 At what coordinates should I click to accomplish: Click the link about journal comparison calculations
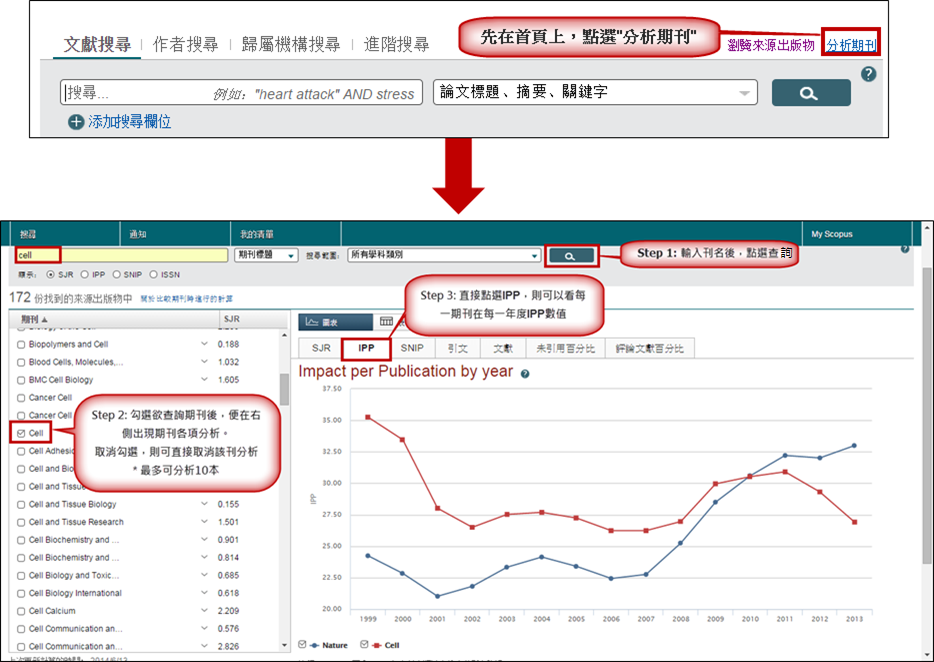[186, 299]
